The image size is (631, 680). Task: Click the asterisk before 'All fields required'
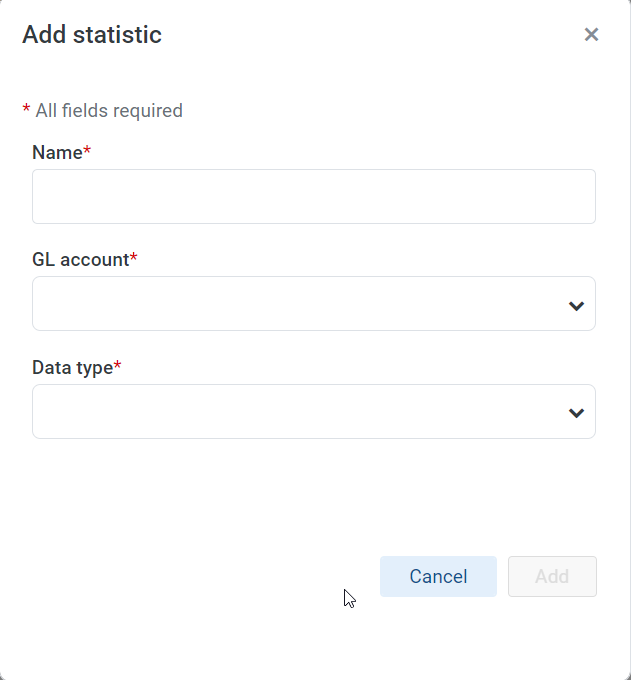coord(26,108)
